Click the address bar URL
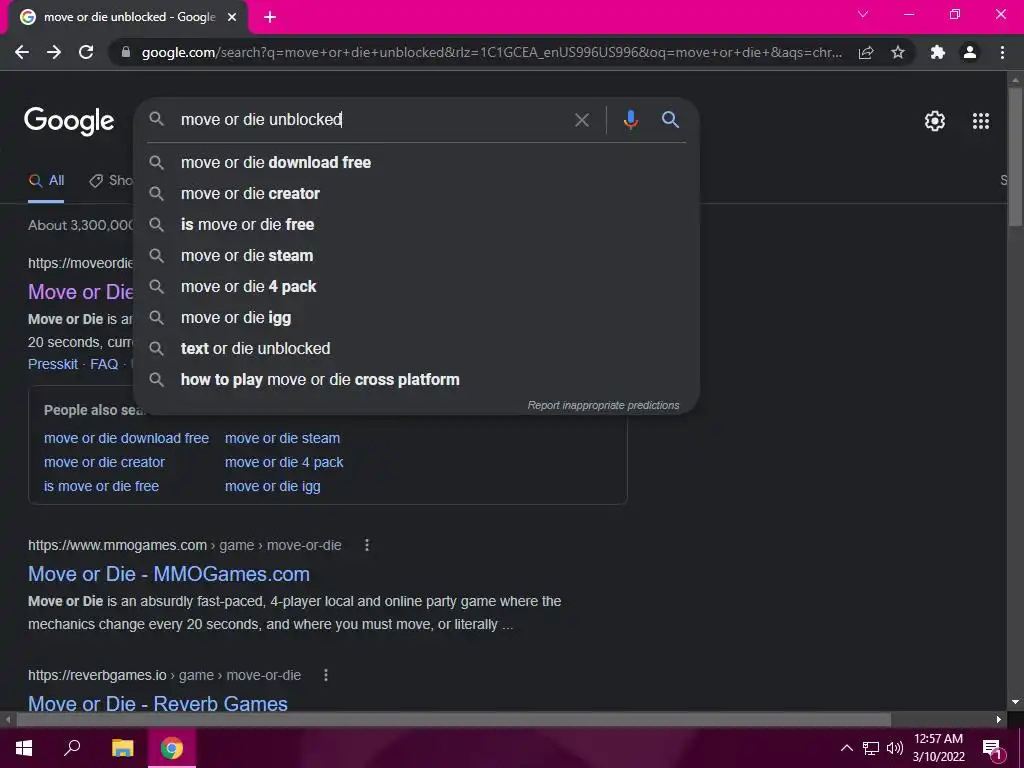Screen dimensions: 1024x768 click(x=491, y=52)
